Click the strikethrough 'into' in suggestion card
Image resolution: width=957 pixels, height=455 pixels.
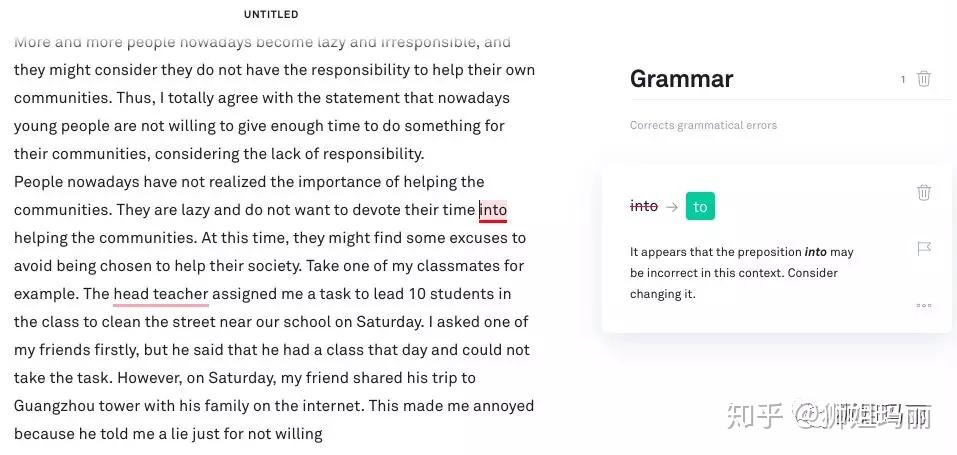[x=644, y=207]
